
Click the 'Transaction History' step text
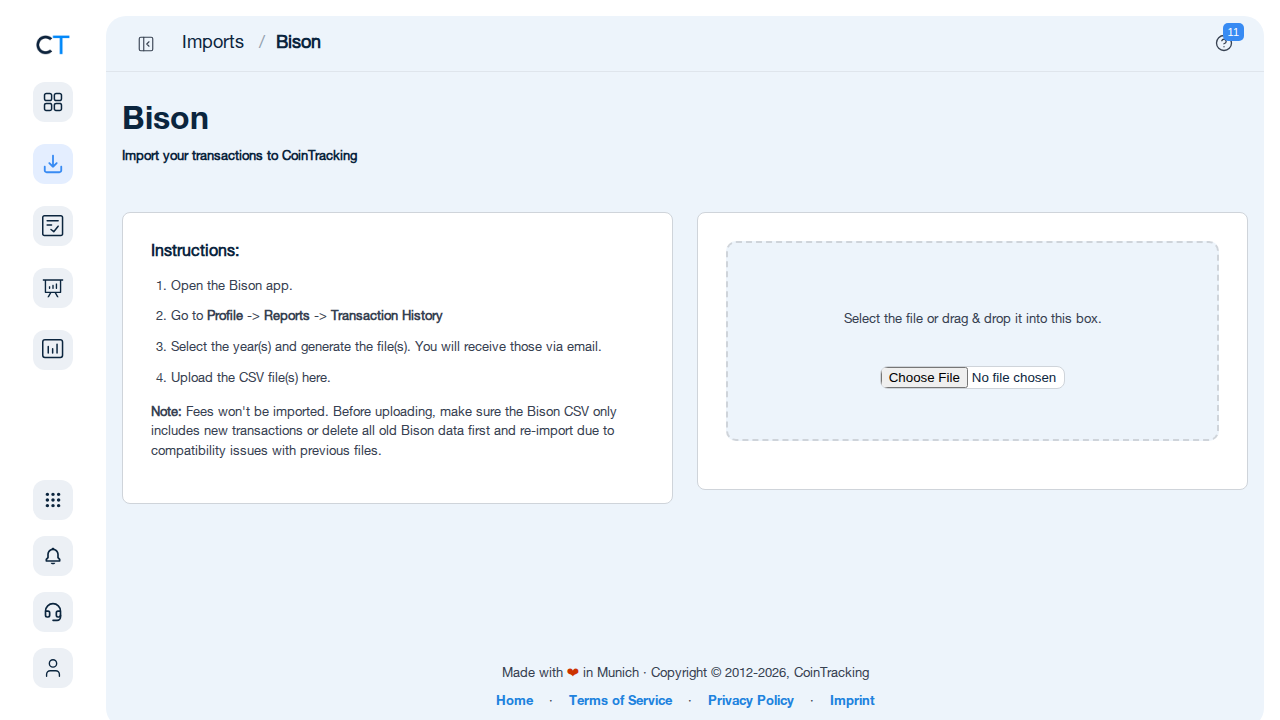point(387,315)
